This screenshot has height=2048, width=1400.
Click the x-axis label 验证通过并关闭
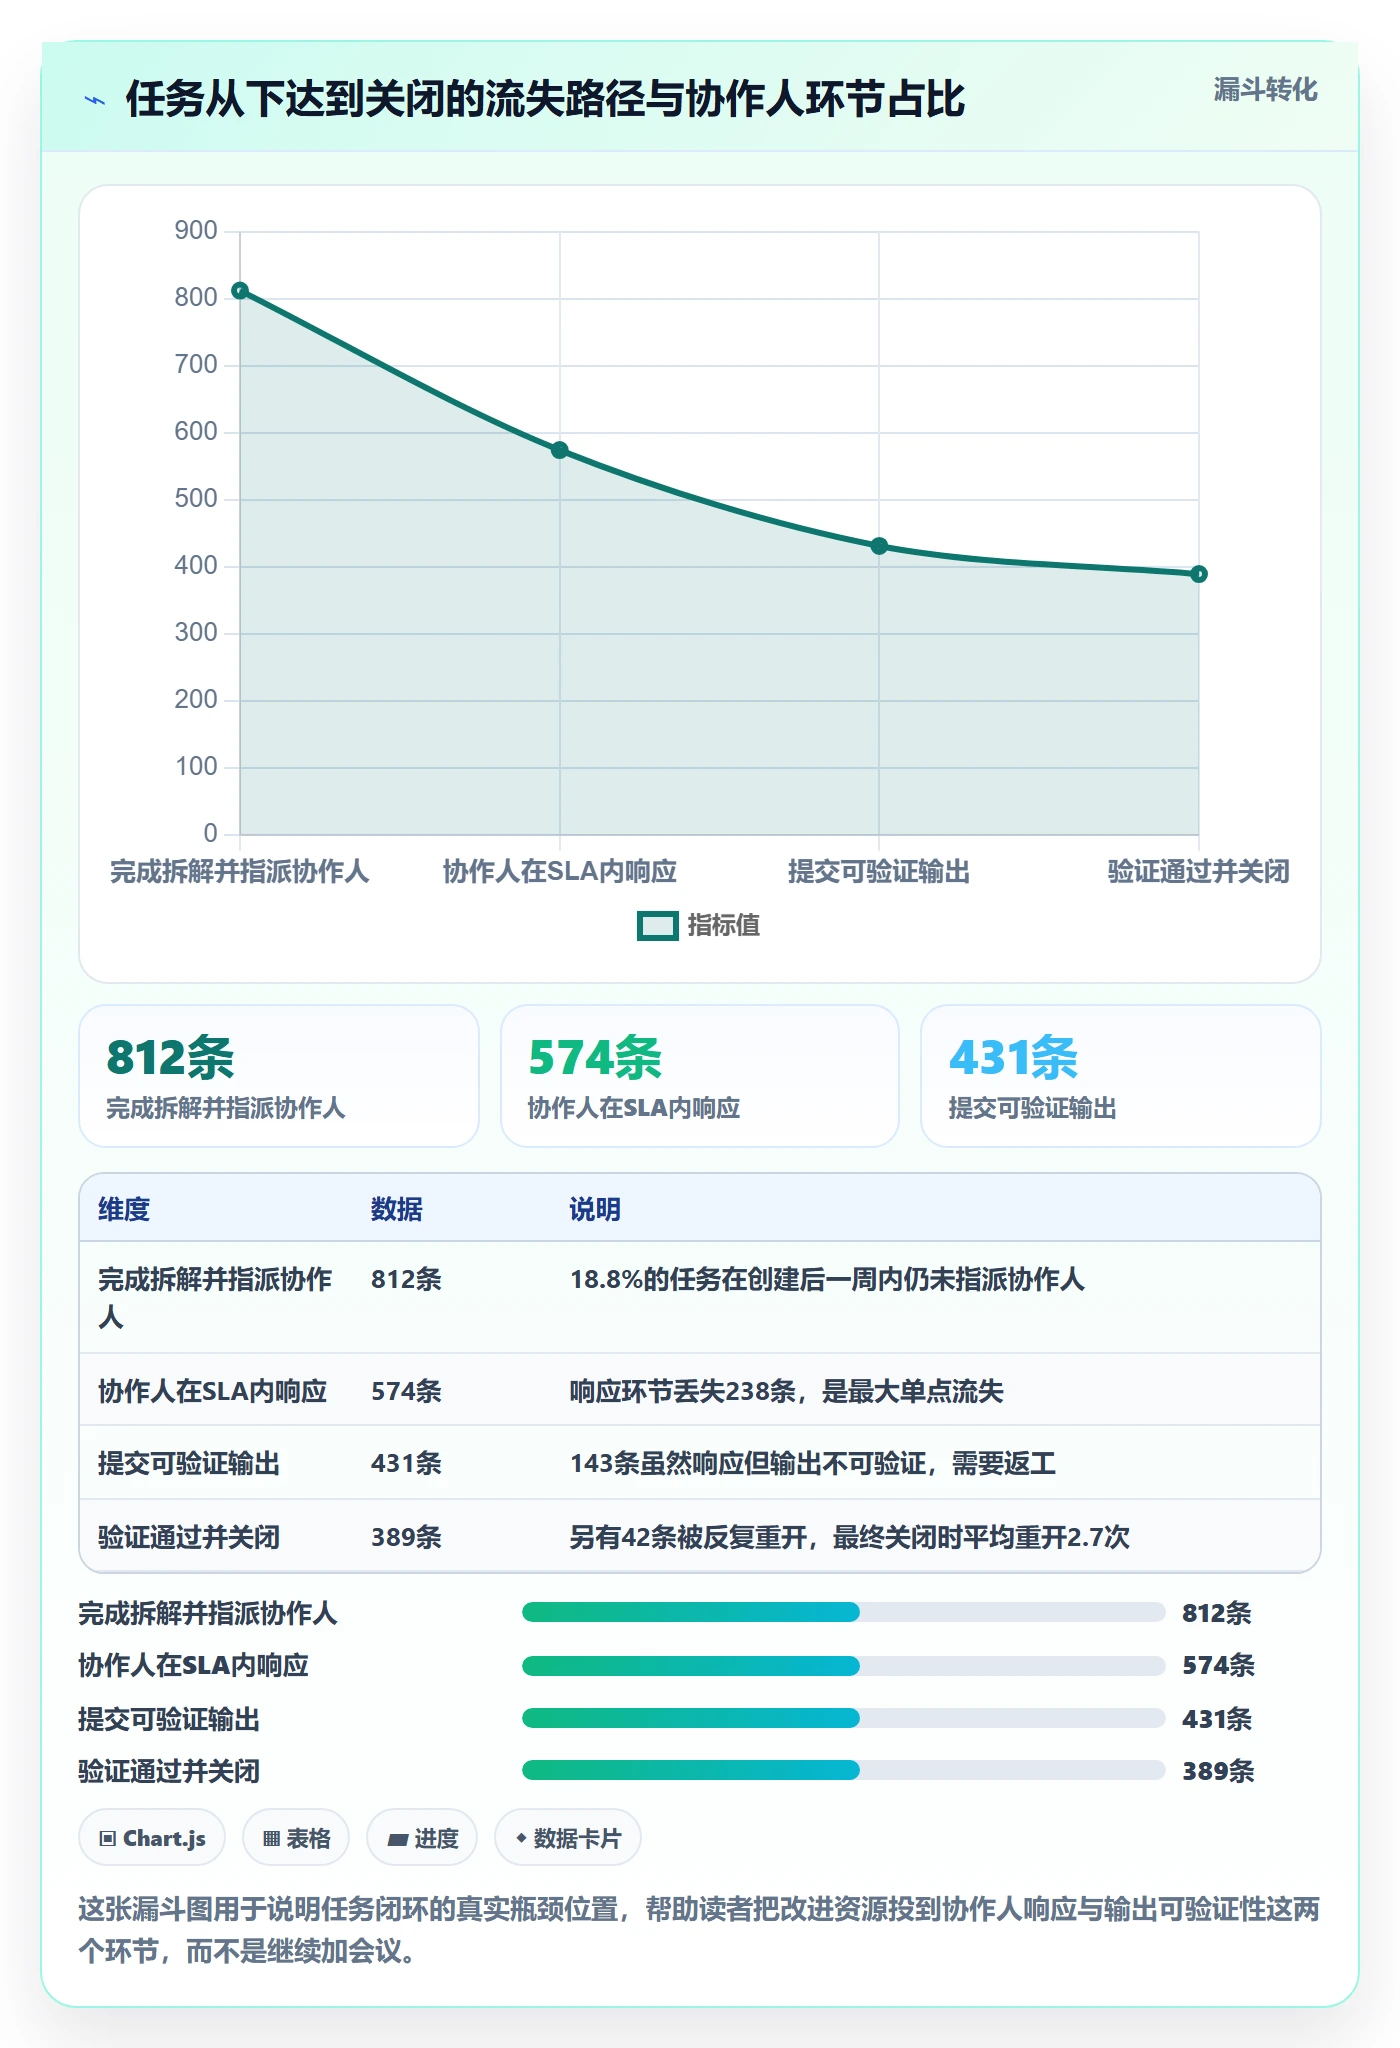pos(1198,871)
